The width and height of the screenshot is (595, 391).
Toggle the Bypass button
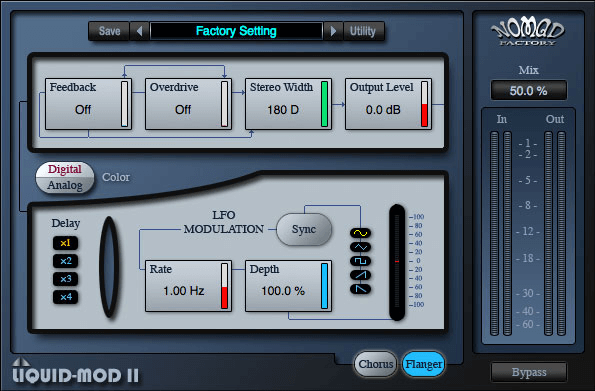coord(529,372)
